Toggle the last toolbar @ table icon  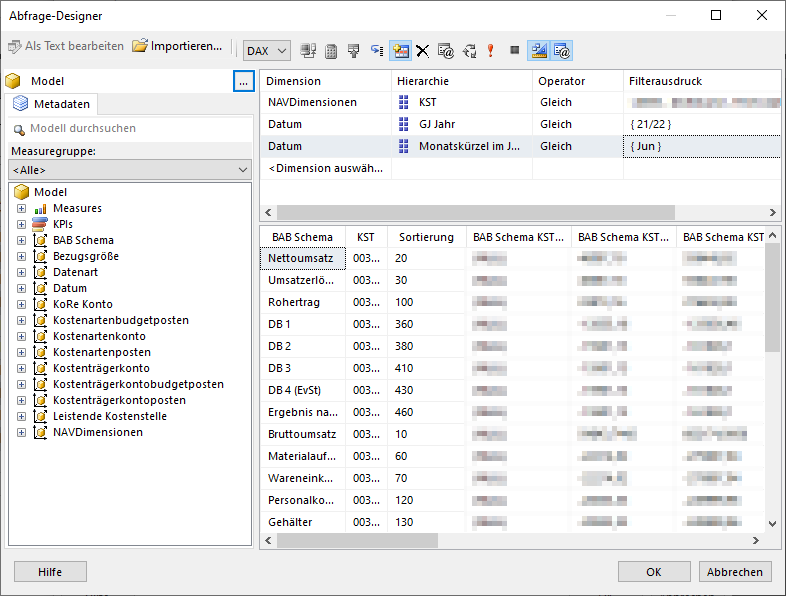pos(561,51)
